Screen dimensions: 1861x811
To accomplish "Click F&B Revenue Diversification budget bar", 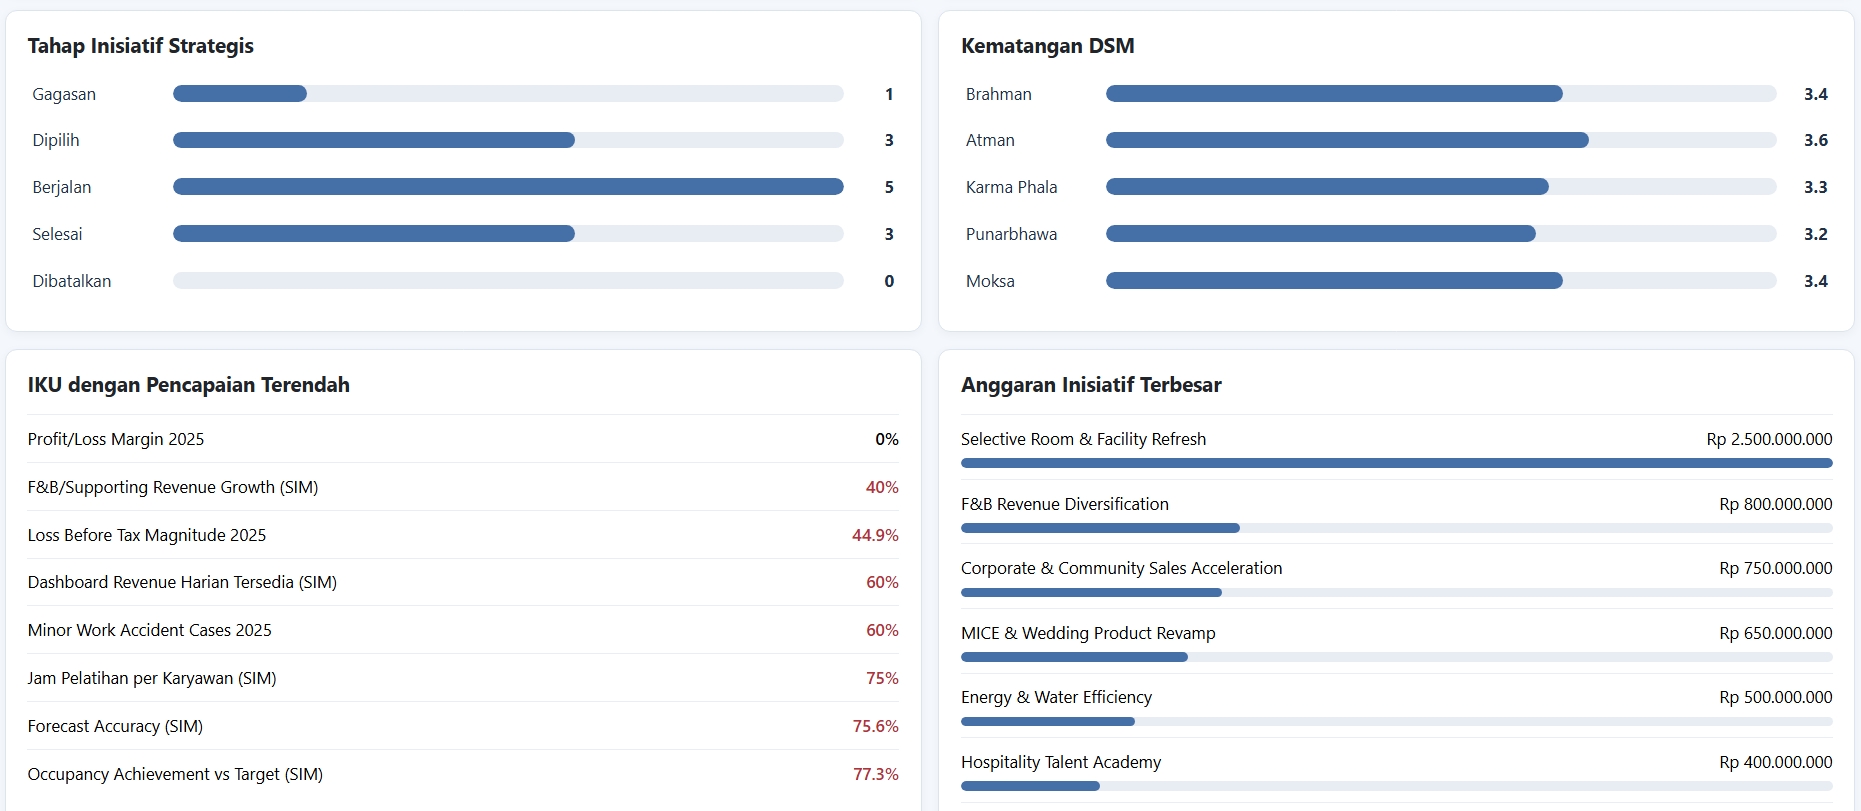I will coord(1397,528).
